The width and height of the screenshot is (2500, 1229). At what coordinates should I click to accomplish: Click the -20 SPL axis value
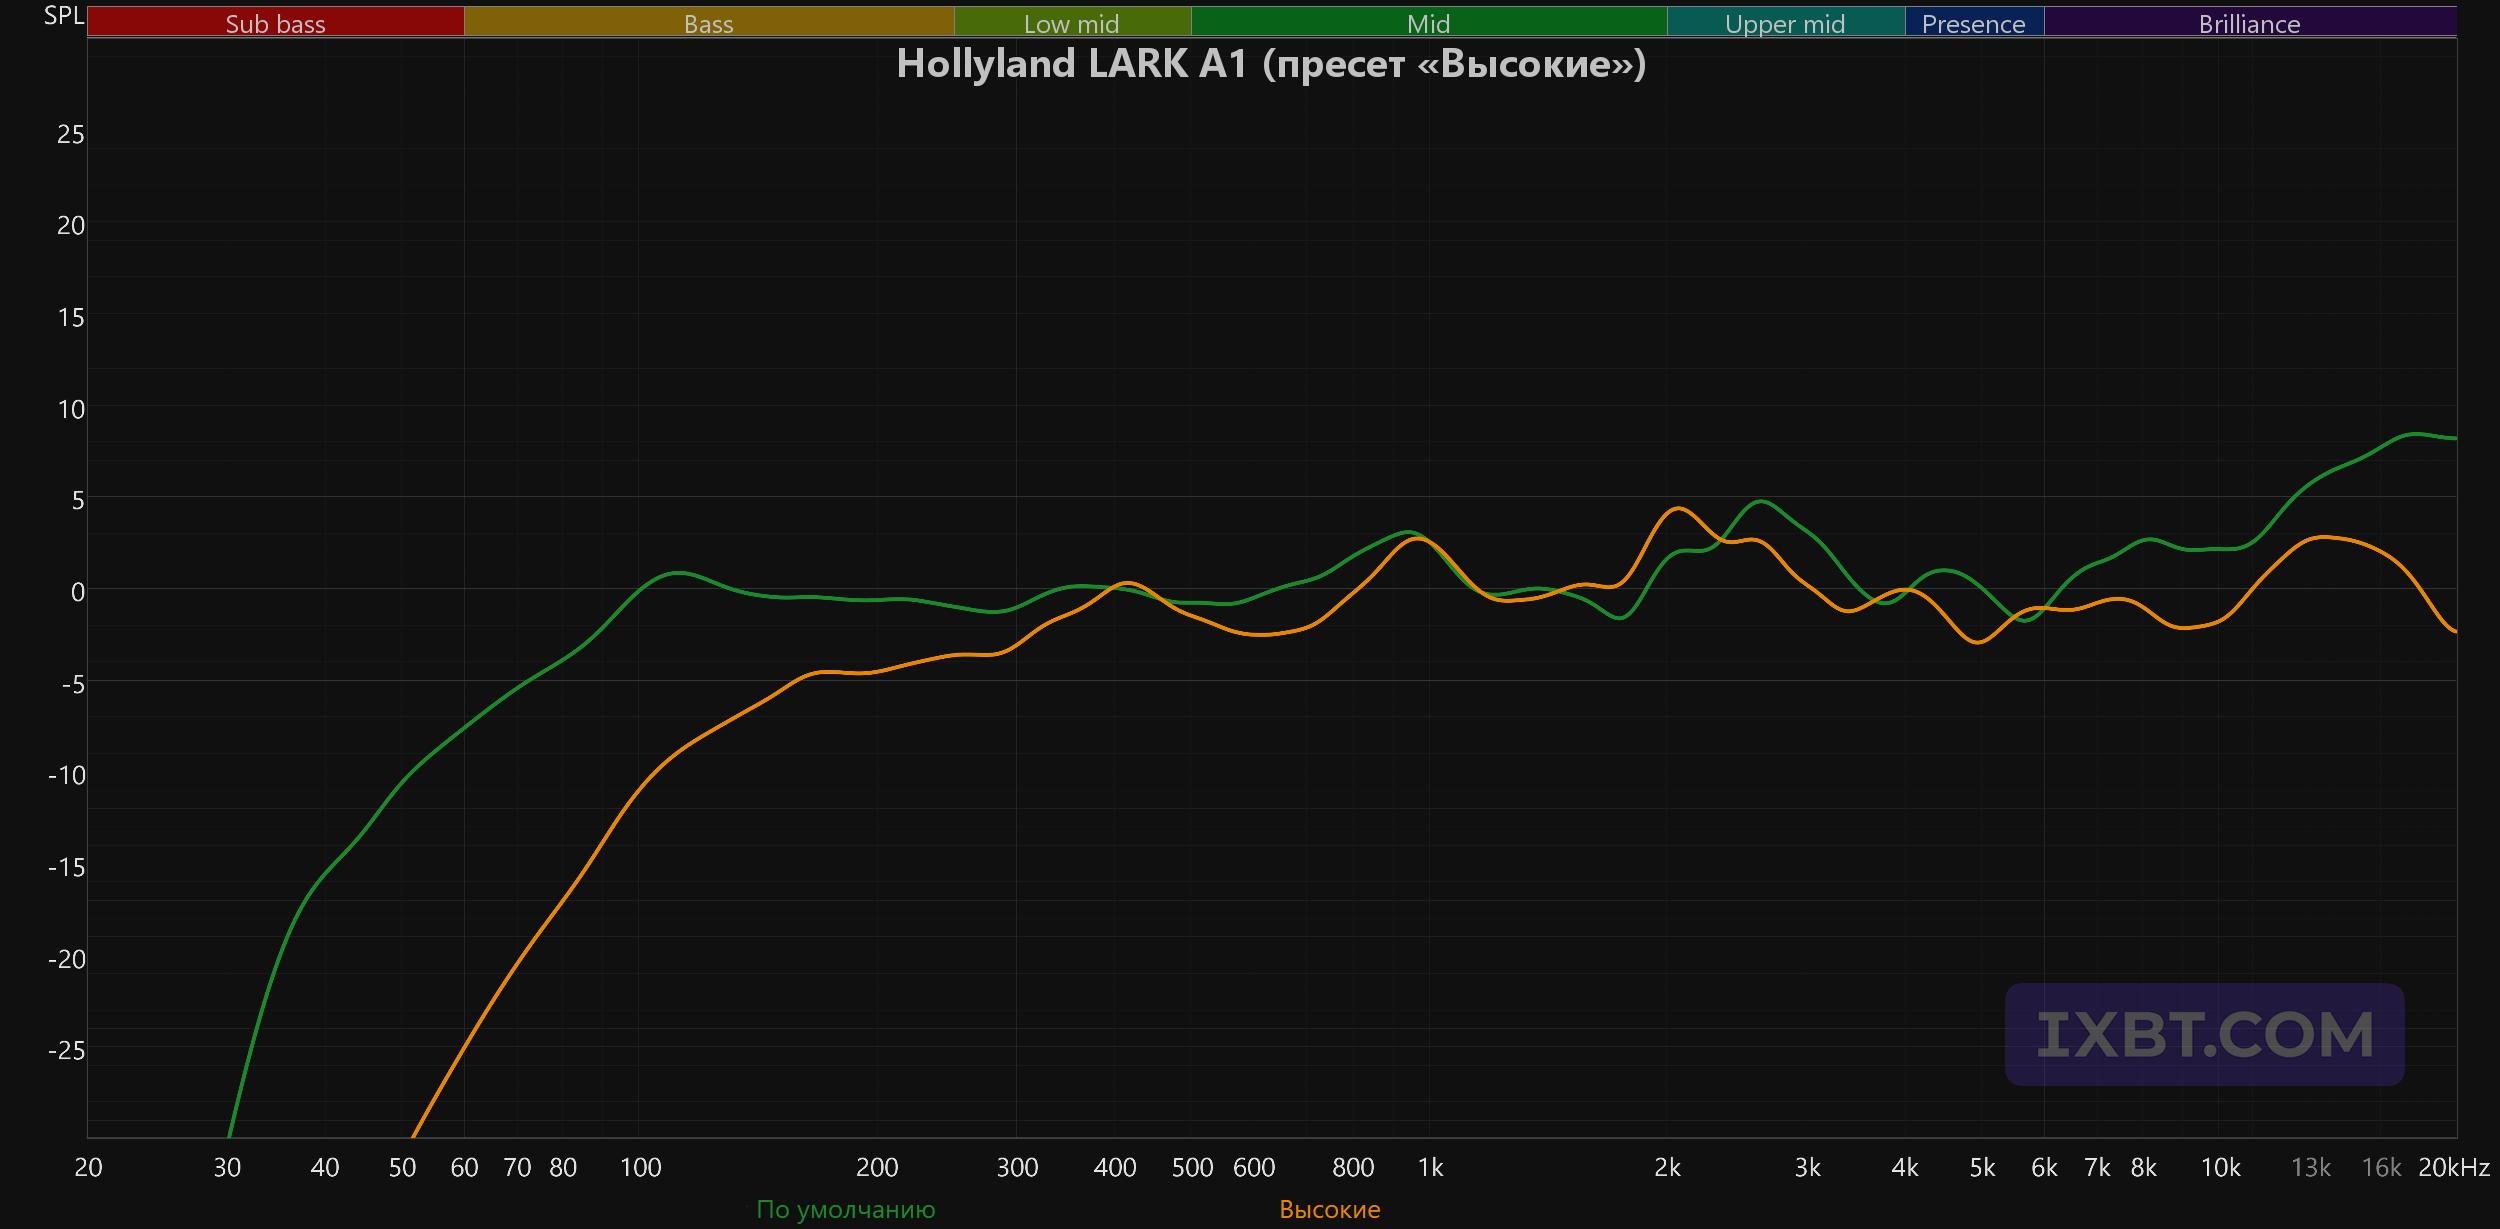point(67,959)
